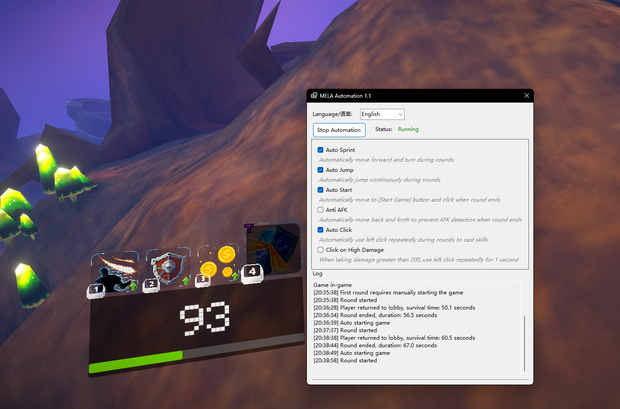The height and width of the screenshot is (409, 620).
Task: Enable the Anti AFK checkbox
Action: click(x=320, y=210)
